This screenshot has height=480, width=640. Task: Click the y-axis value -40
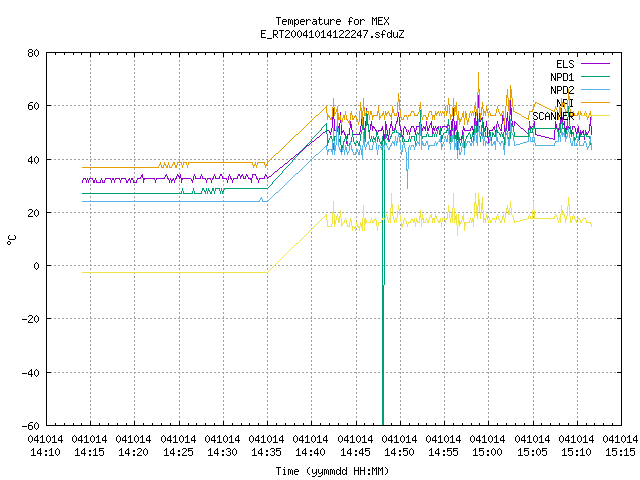tap(31, 373)
